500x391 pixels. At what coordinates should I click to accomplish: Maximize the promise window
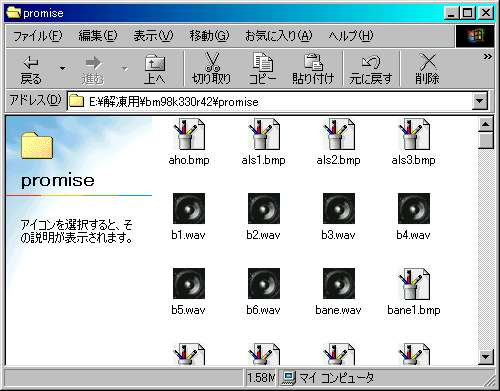pyautogui.click(x=468, y=13)
